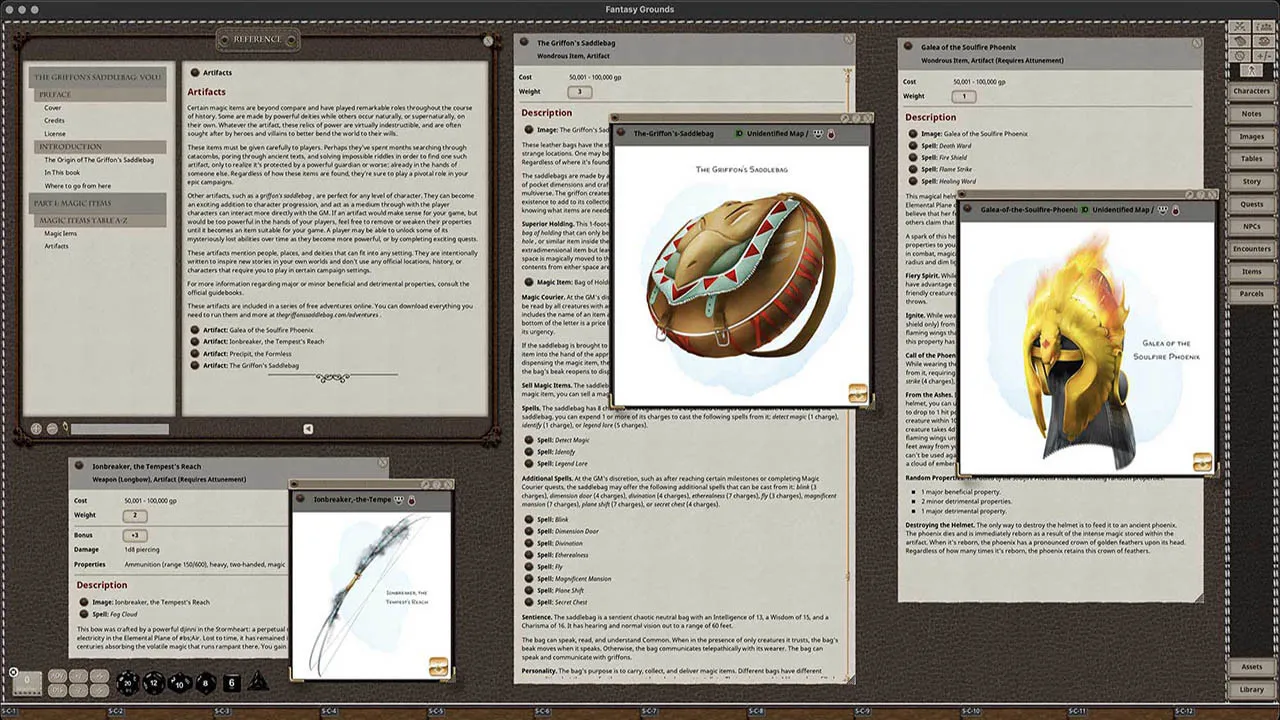Open Image link in Ionbreaker description
Screen dimensions: 1280x720
(84, 602)
